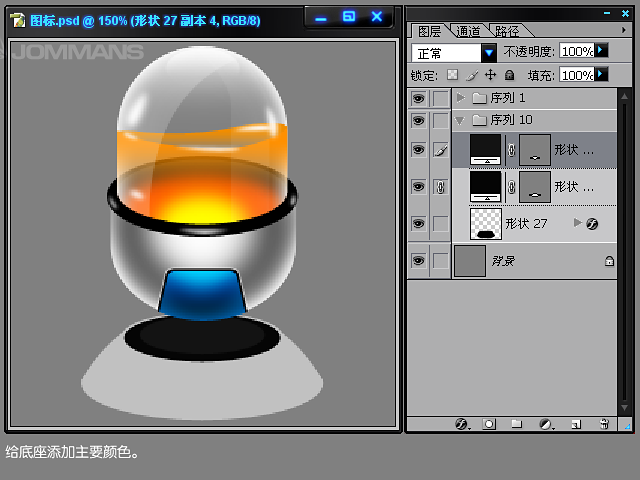The width and height of the screenshot is (640, 480).
Task: Hide the 序列 1 group with its eye
Action: click(418, 98)
